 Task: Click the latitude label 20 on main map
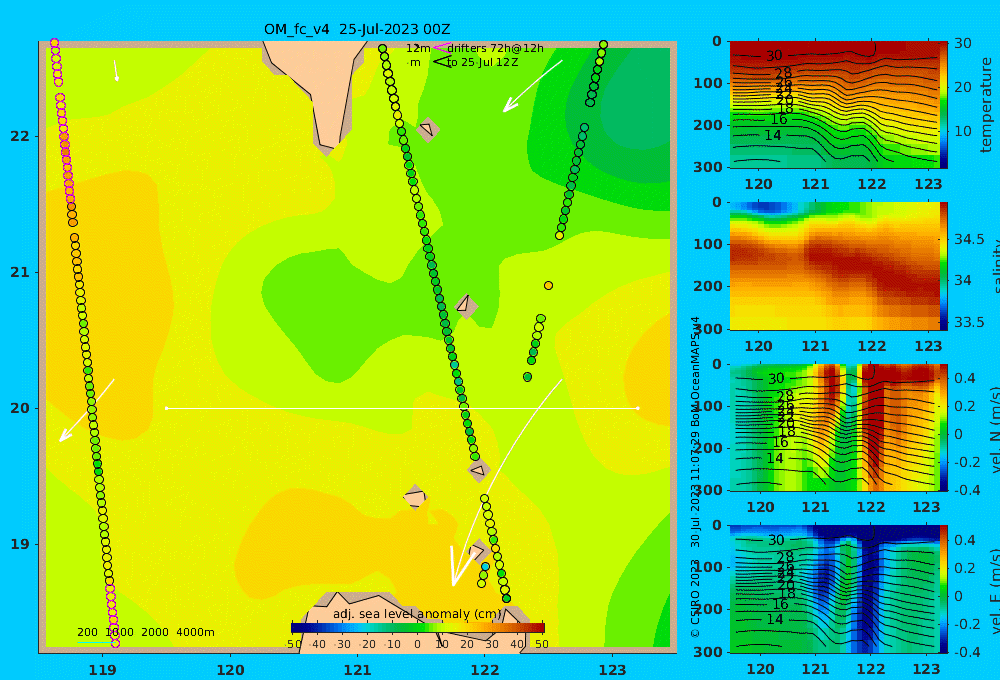[20, 408]
